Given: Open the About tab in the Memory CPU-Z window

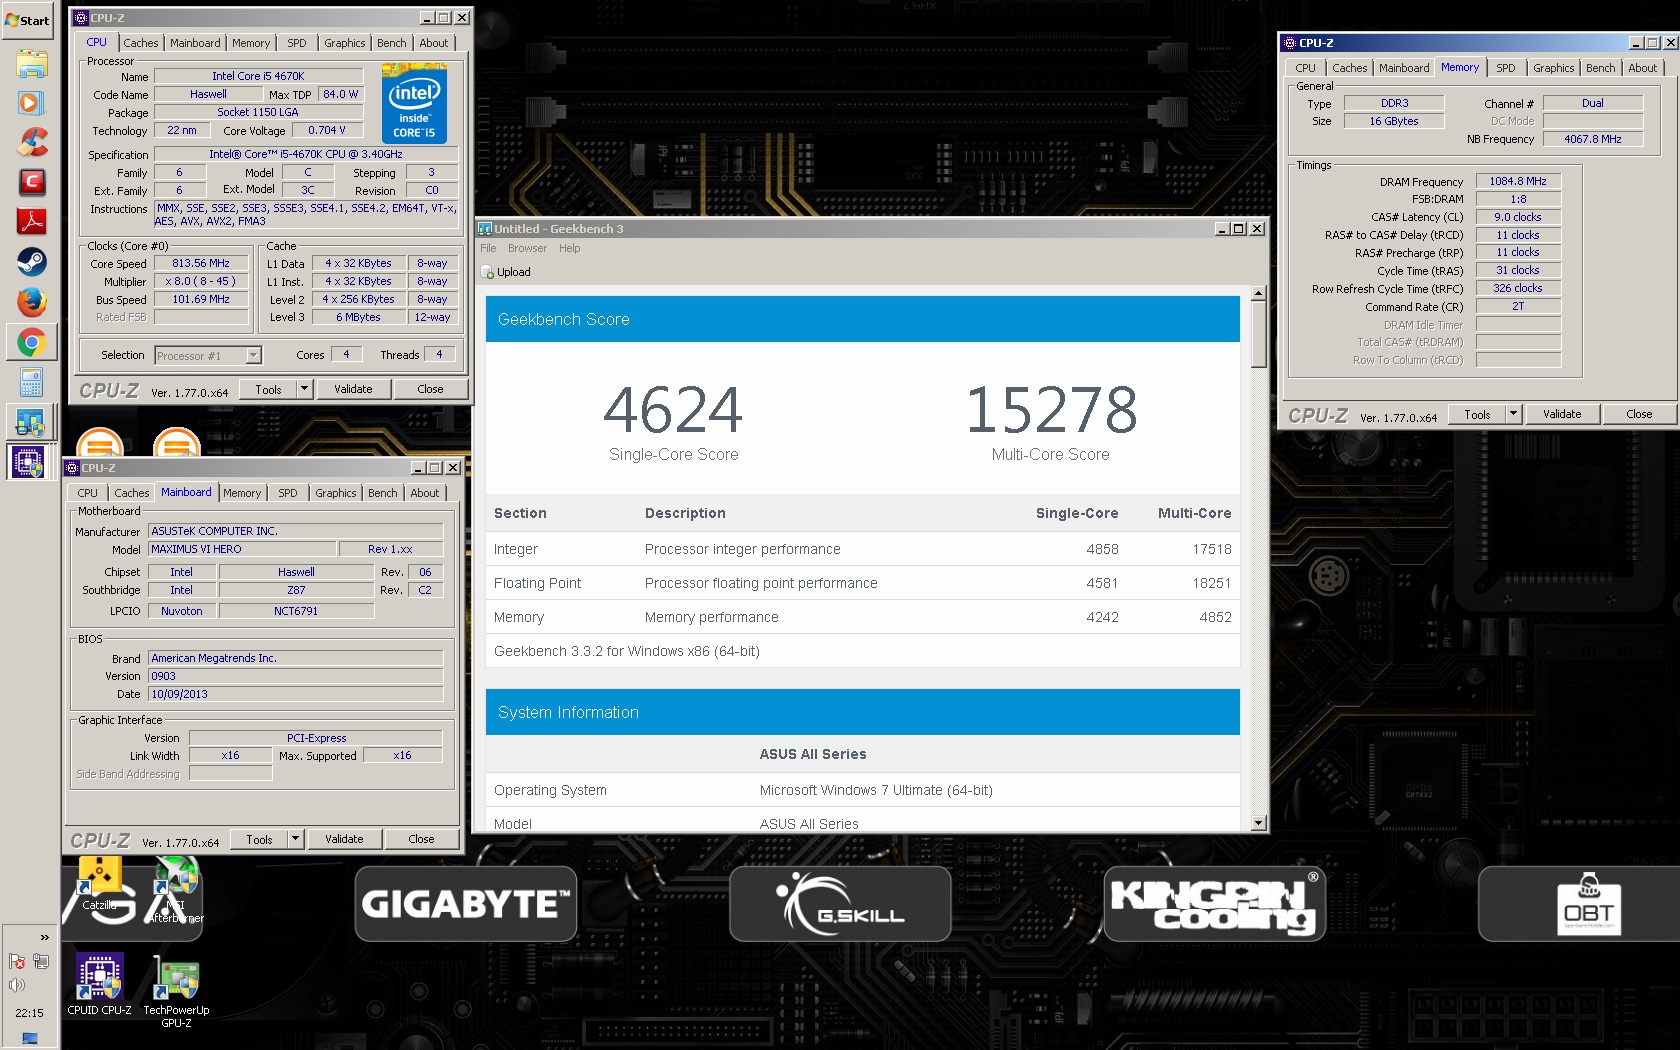Looking at the screenshot, I should click(1643, 68).
